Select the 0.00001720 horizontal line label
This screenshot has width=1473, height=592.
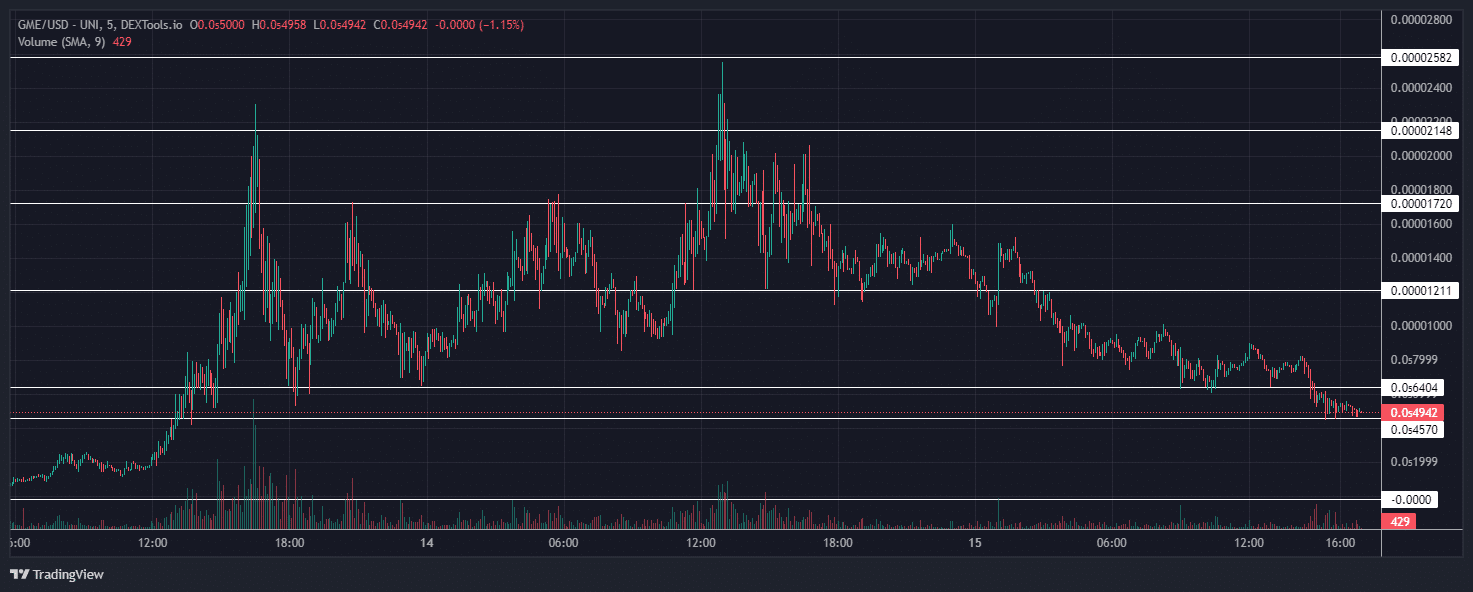point(1421,203)
